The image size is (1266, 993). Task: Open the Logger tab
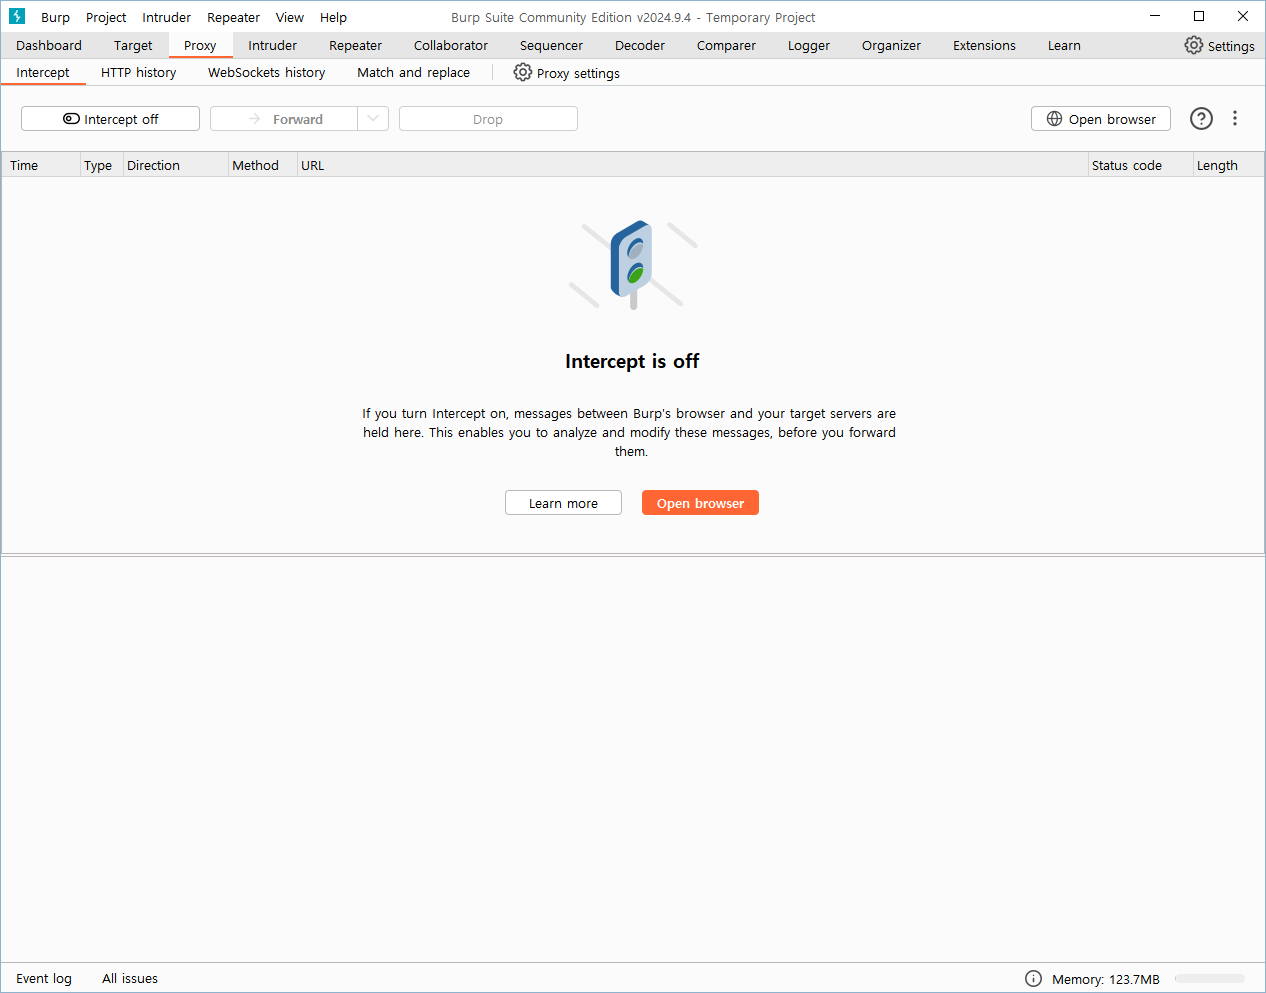[809, 45]
